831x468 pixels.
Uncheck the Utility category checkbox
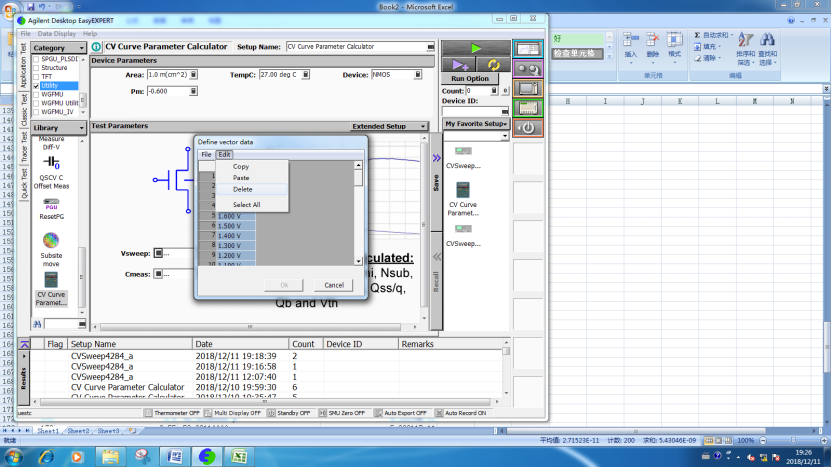coord(36,86)
